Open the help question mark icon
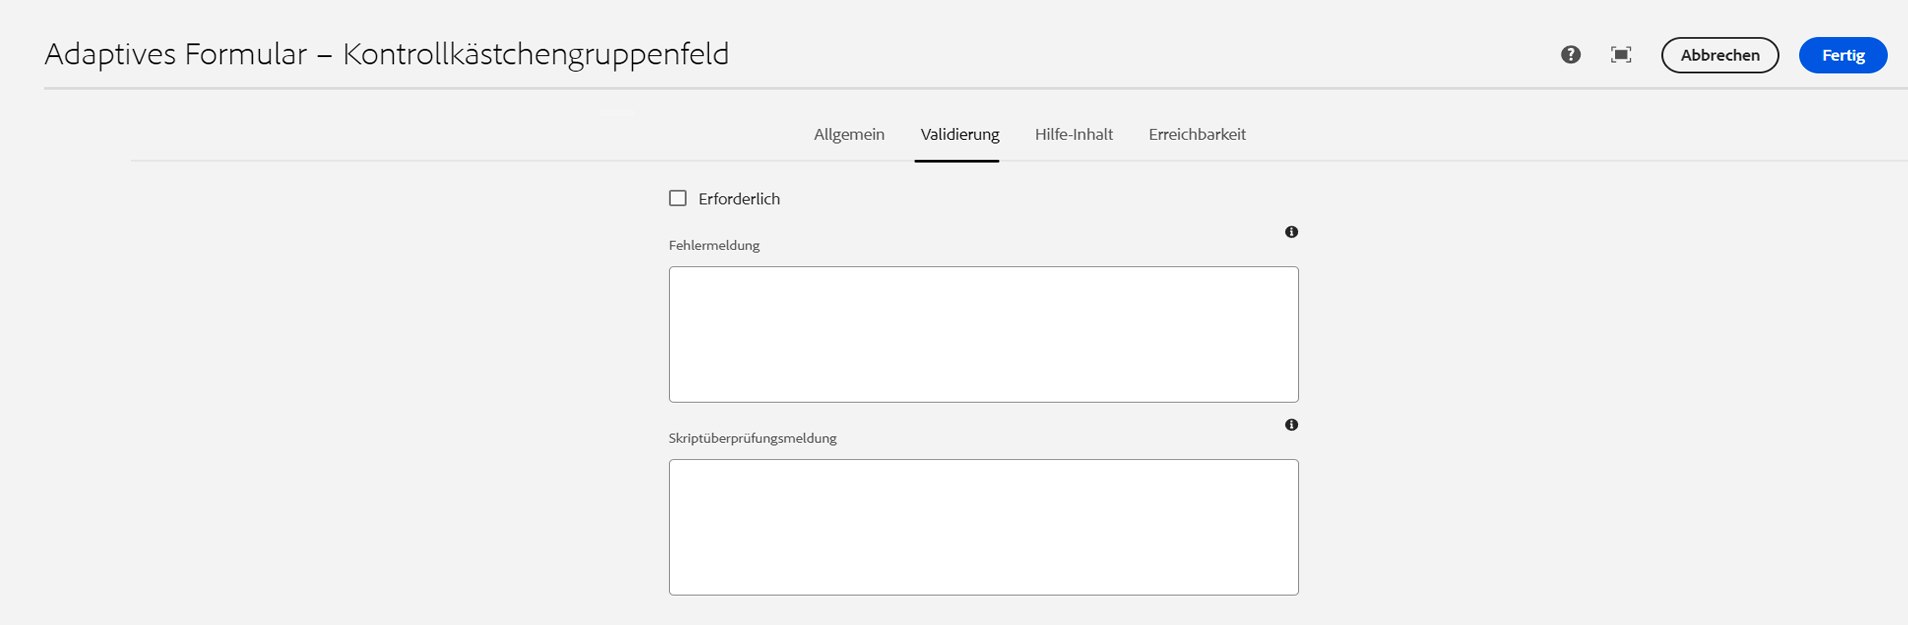Screen dimensions: 1908x625 [1571, 55]
